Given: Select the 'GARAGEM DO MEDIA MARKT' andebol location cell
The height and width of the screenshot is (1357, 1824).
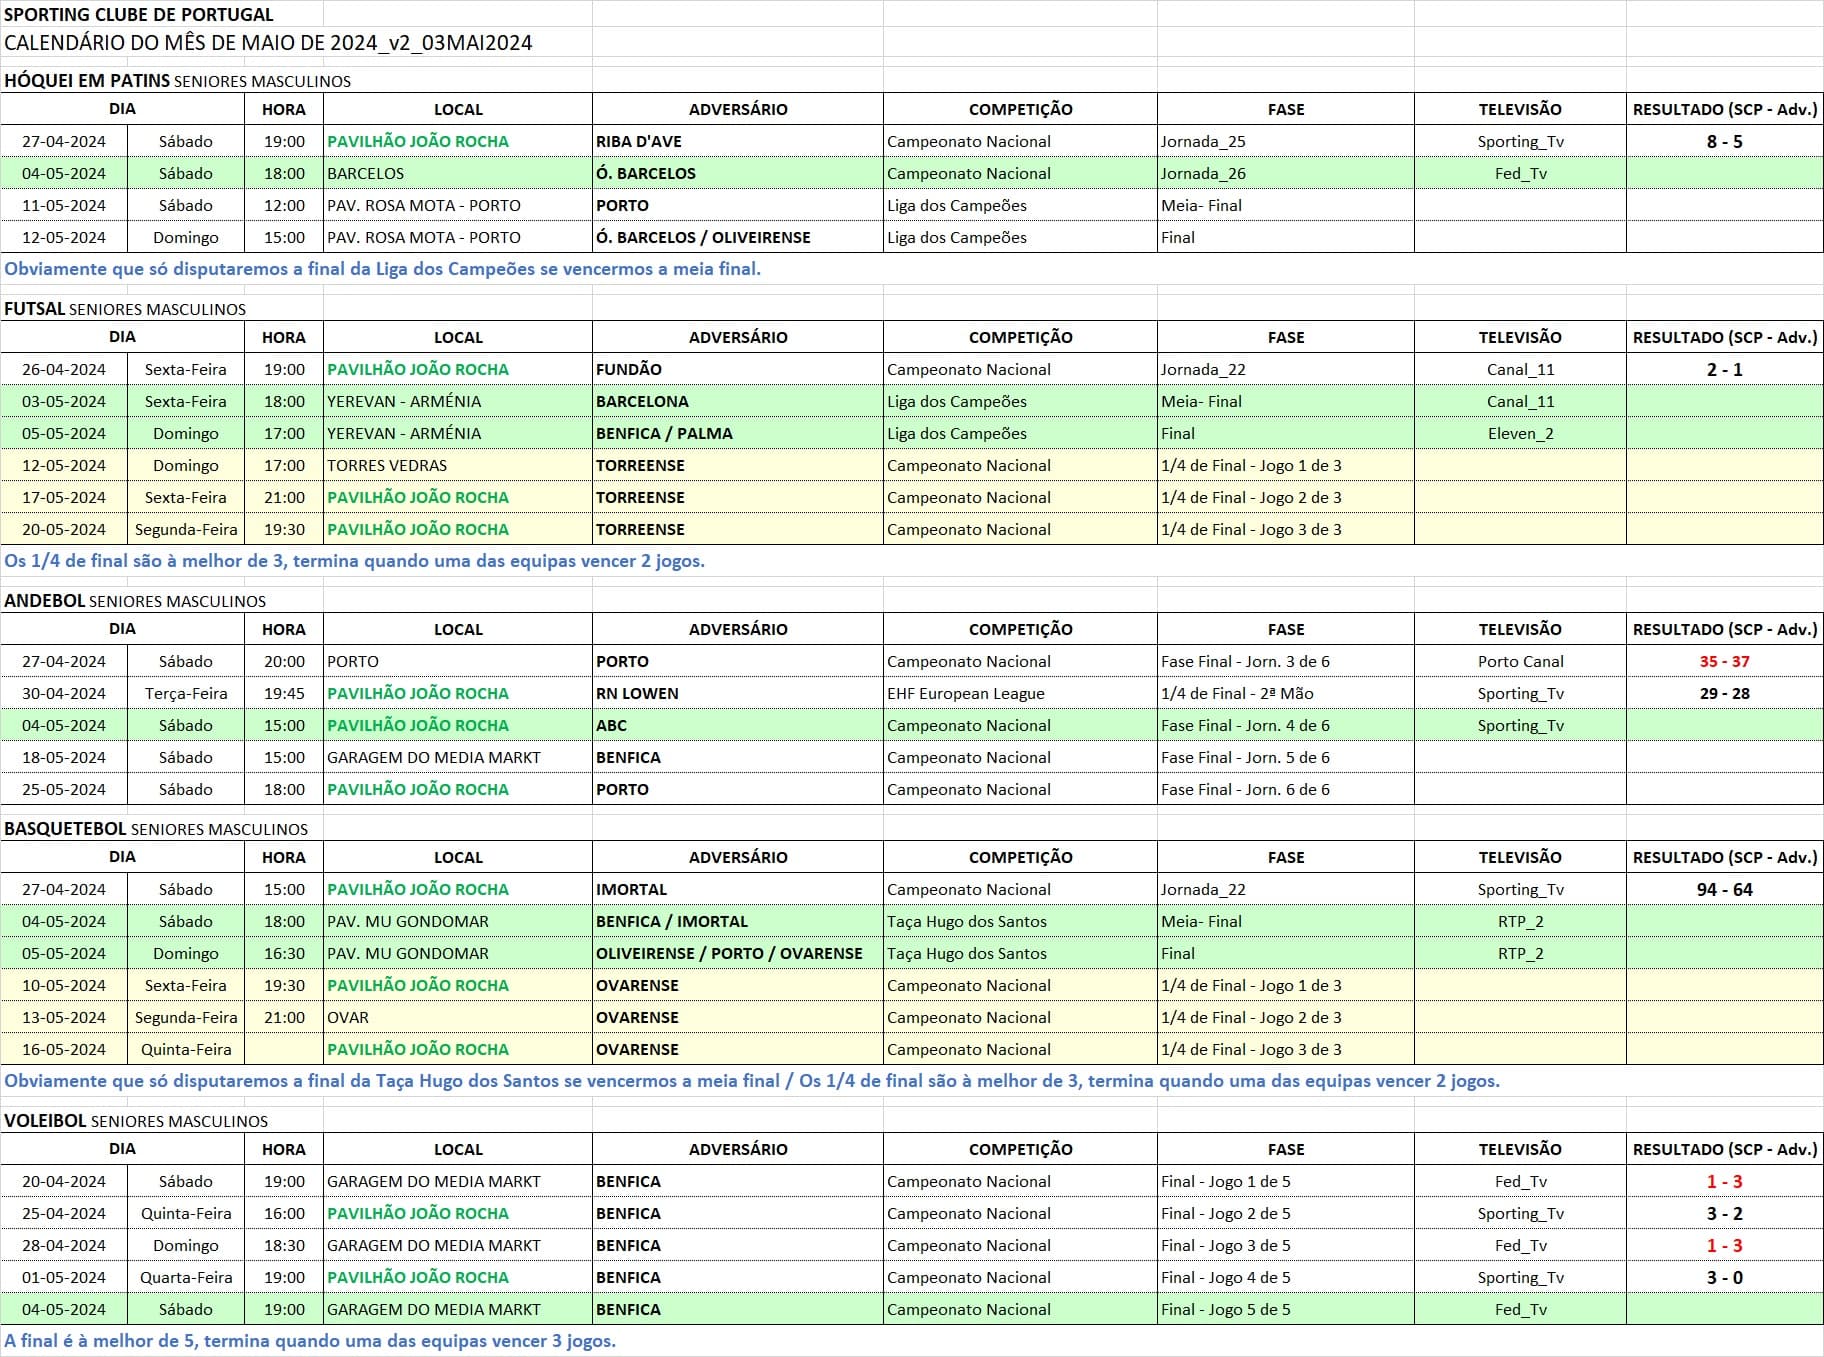Looking at the screenshot, I should coord(458,757).
